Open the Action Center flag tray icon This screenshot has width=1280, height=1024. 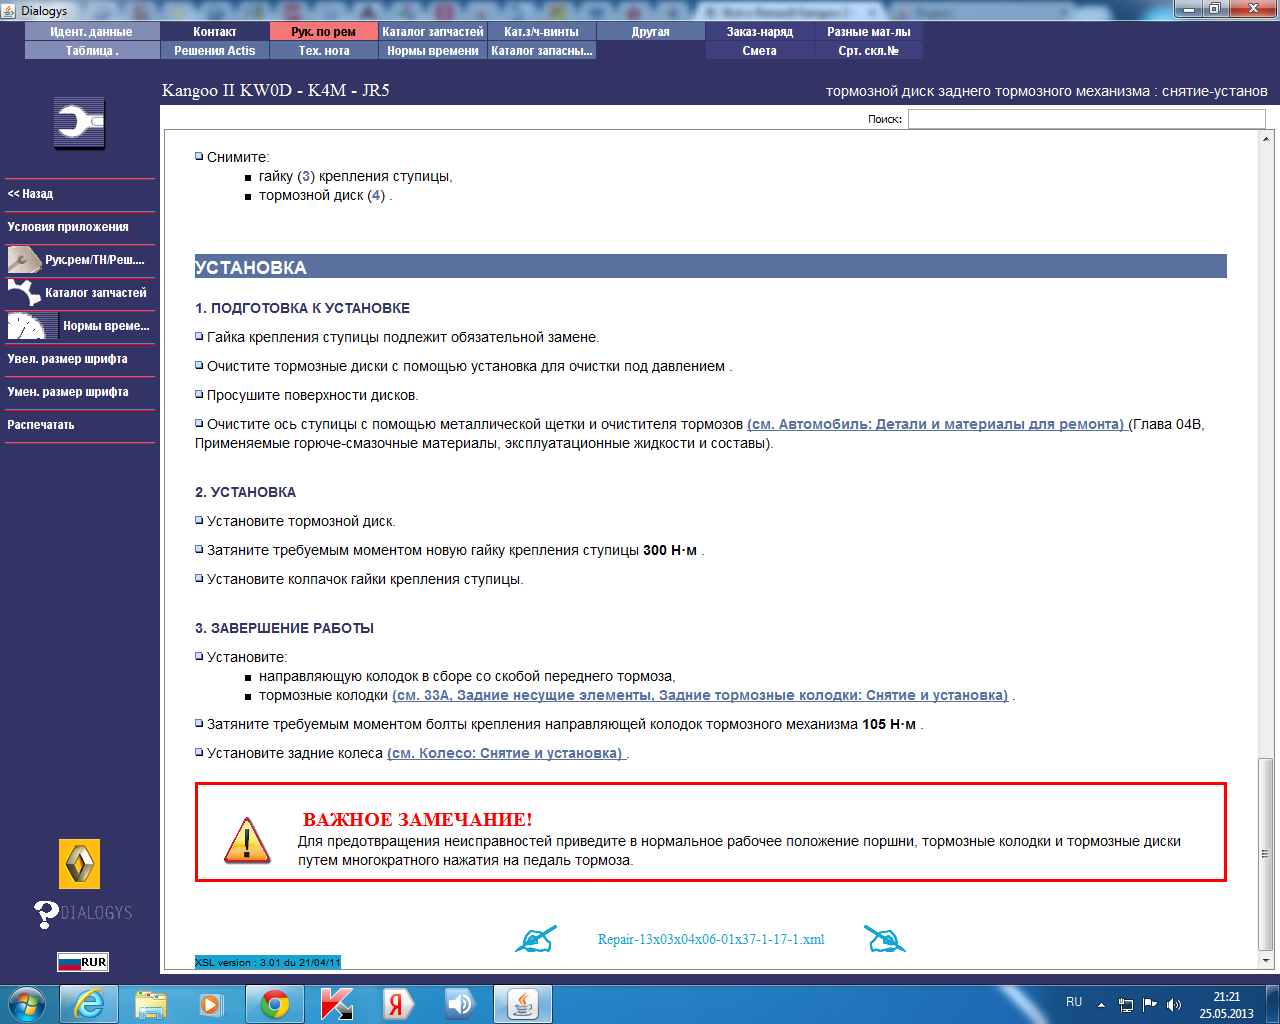click(1150, 1005)
